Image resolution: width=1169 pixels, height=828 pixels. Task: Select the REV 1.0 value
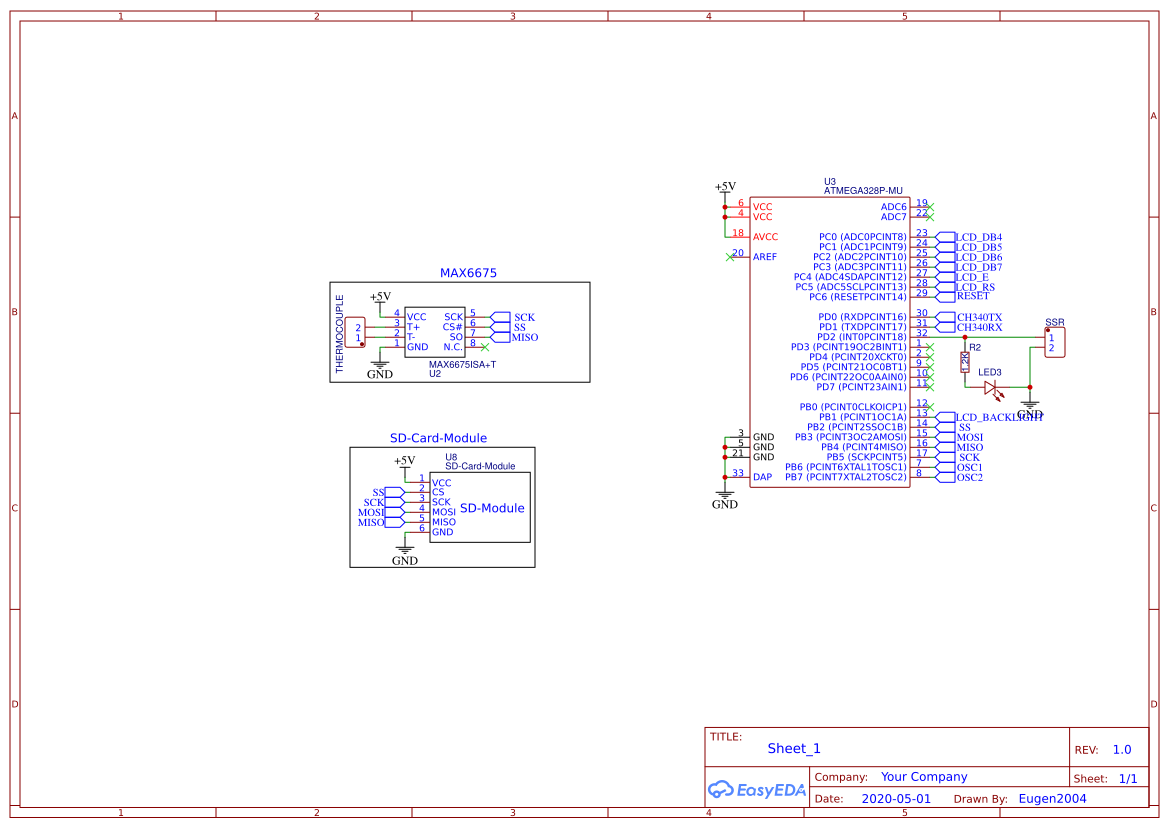point(1120,748)
